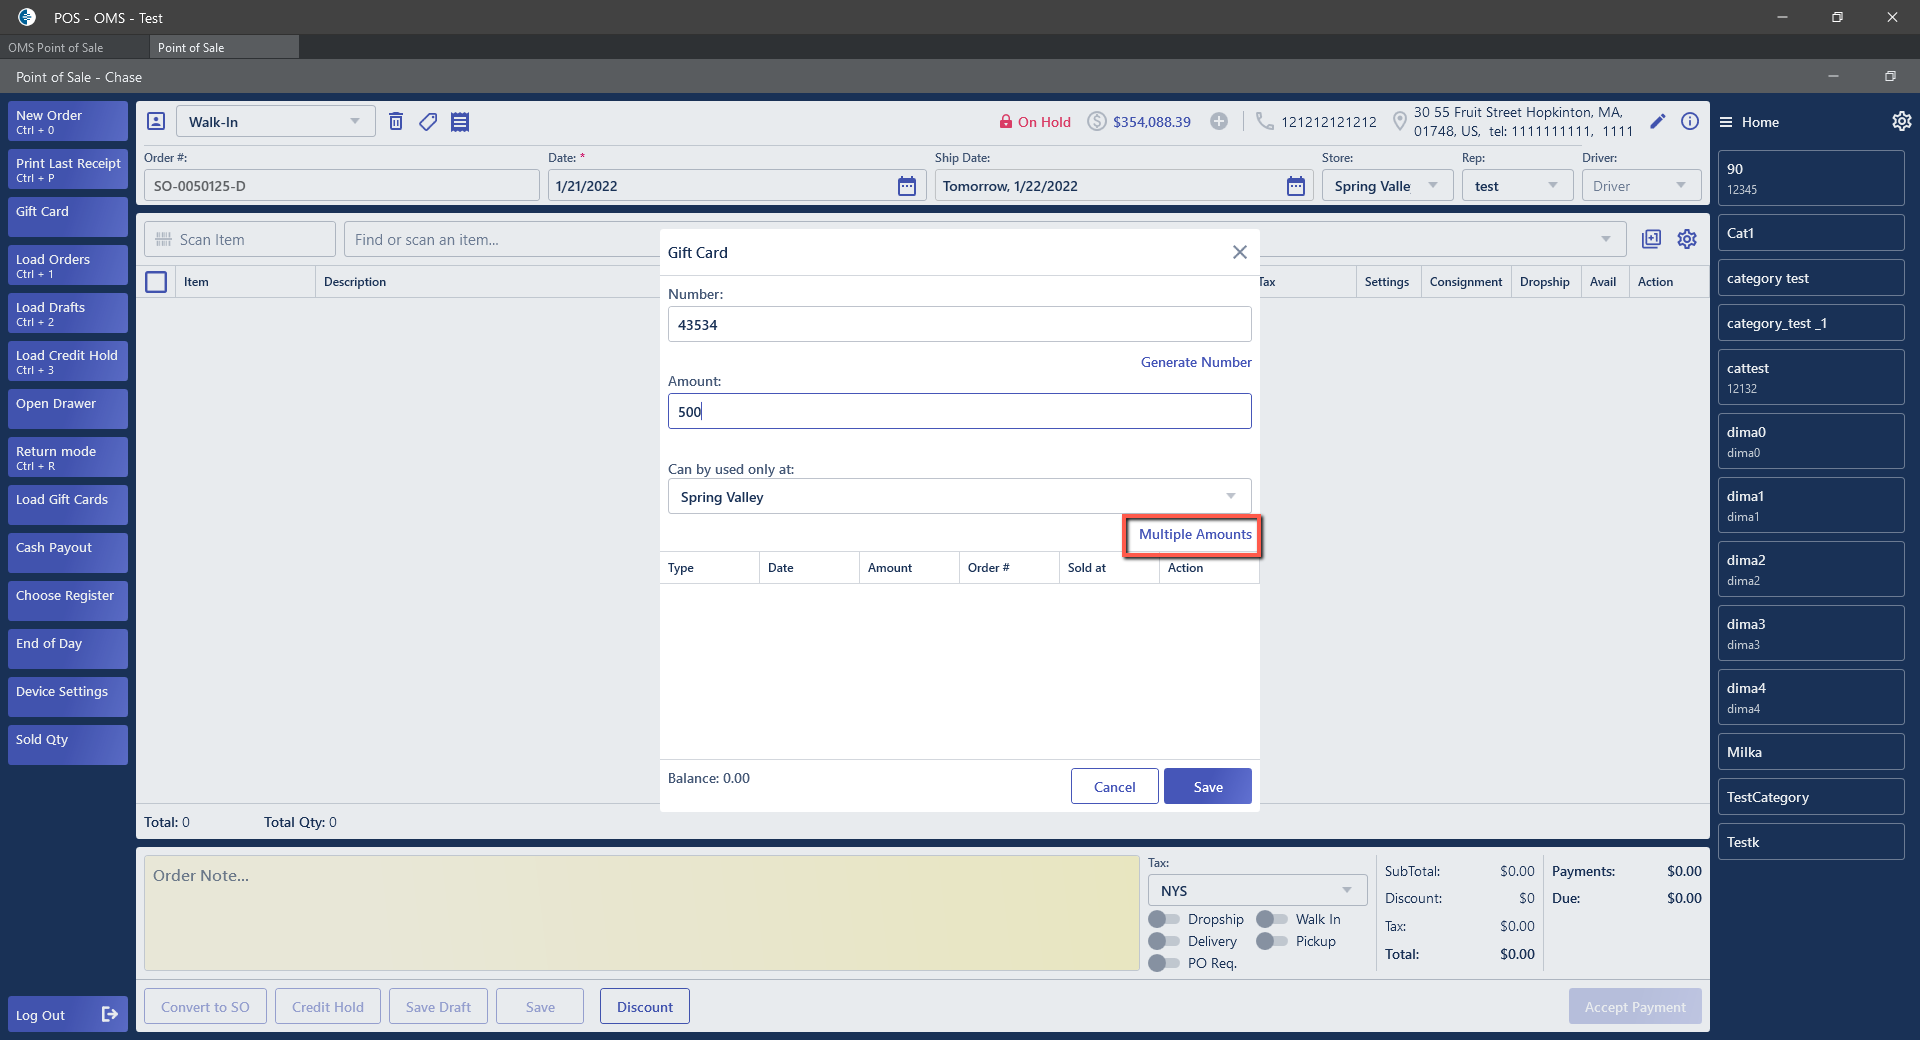Close the Gift Card dialog

1240,252
